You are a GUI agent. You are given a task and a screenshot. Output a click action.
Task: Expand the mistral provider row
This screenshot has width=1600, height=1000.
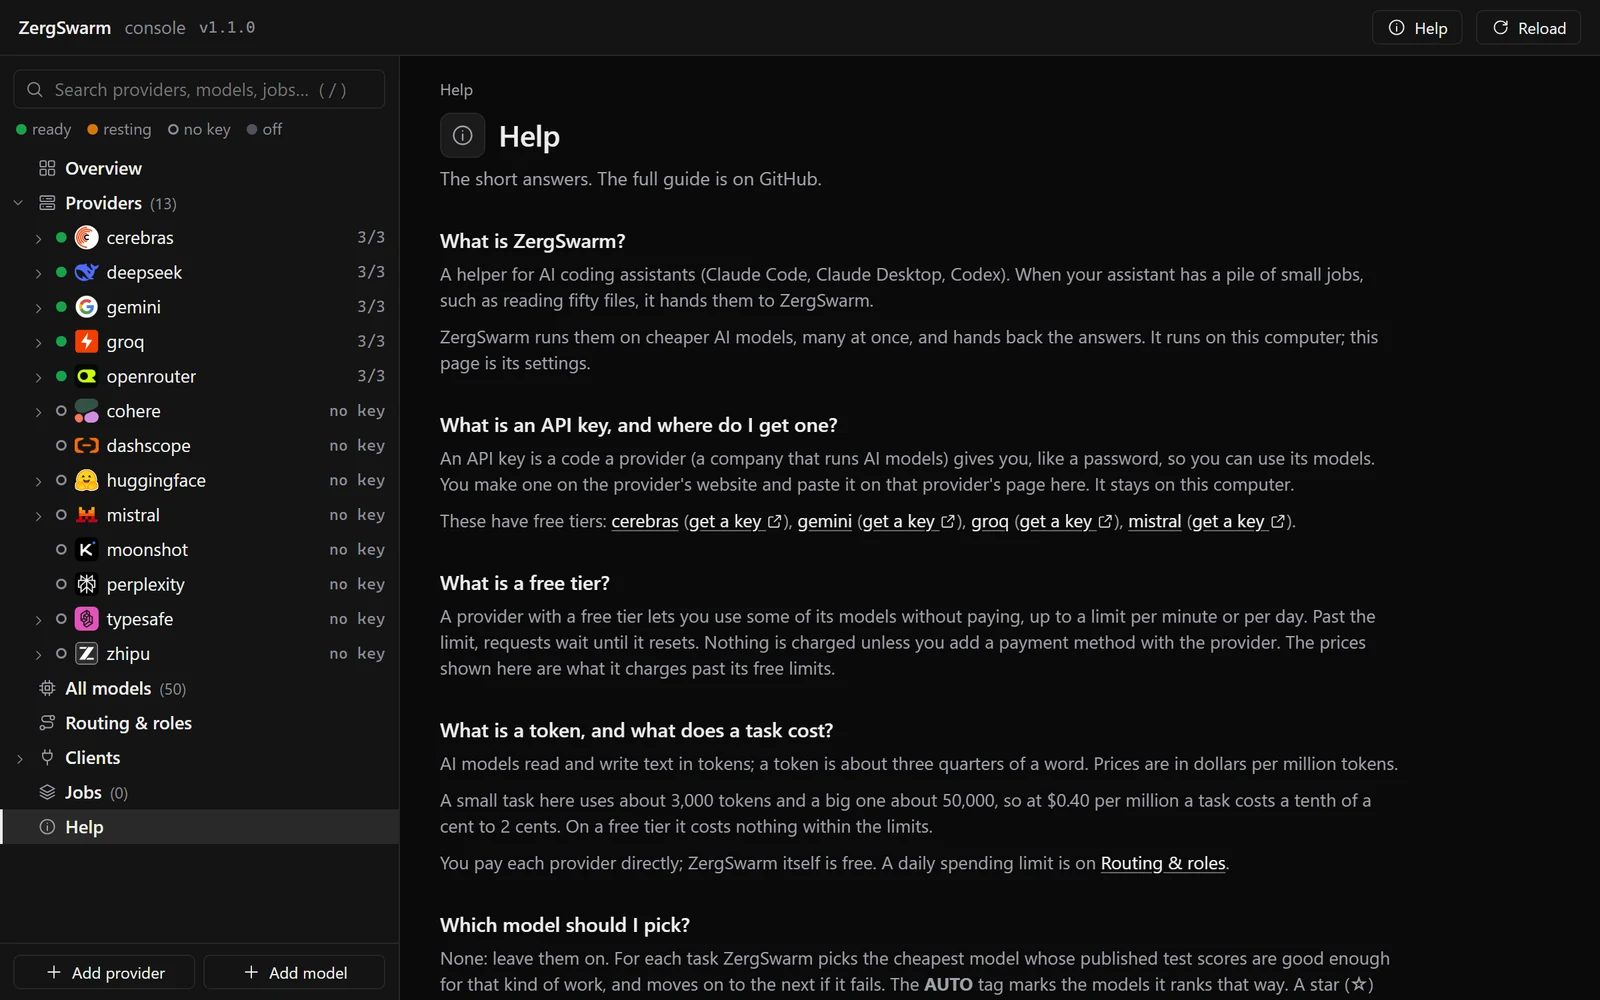[x=38, y=516]
